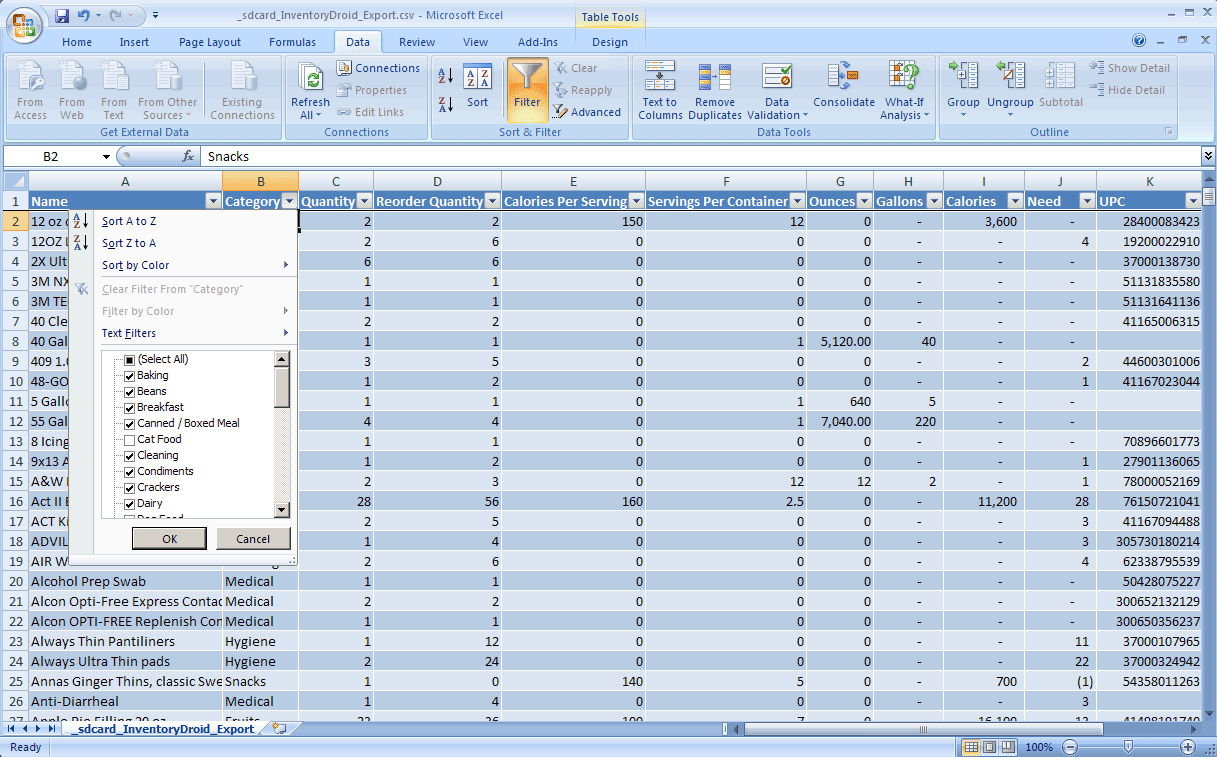Click the Advanced filter icon
The image size is (1217, 757).
[x=560, y=112]
